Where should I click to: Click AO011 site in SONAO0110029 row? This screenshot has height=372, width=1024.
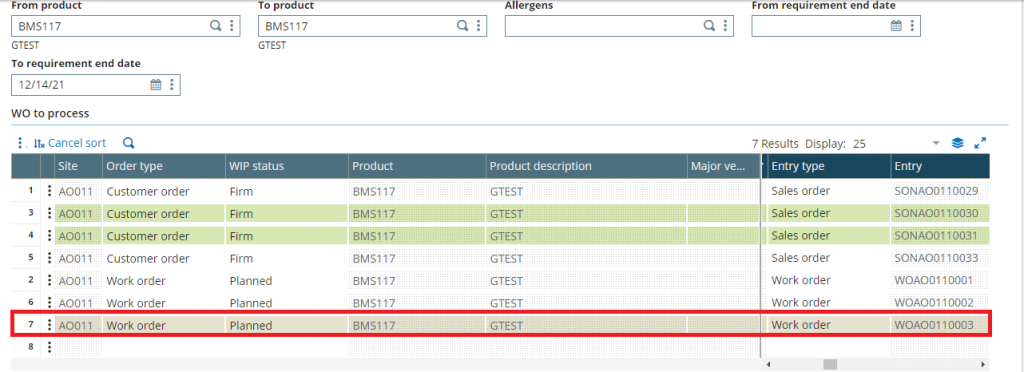[x=76, y=191]
